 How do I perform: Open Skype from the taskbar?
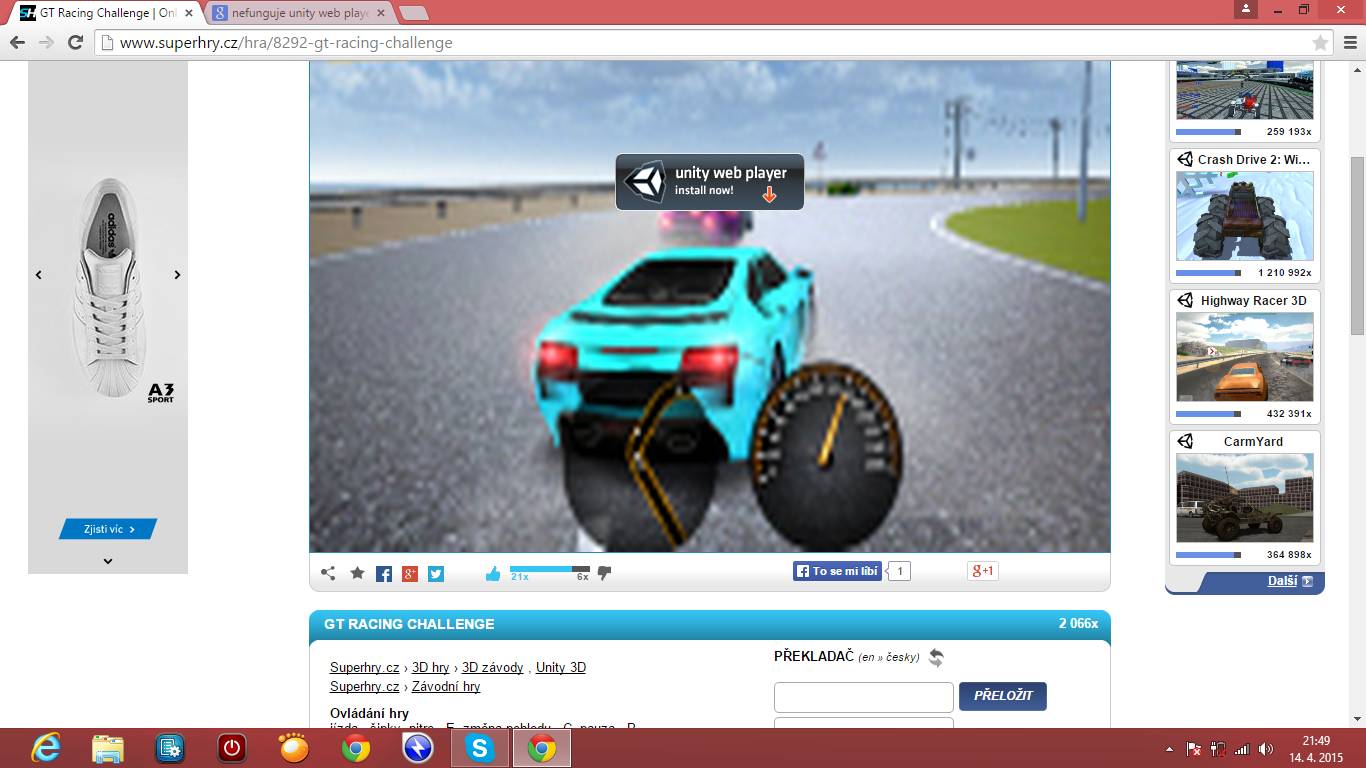(480, 748)
